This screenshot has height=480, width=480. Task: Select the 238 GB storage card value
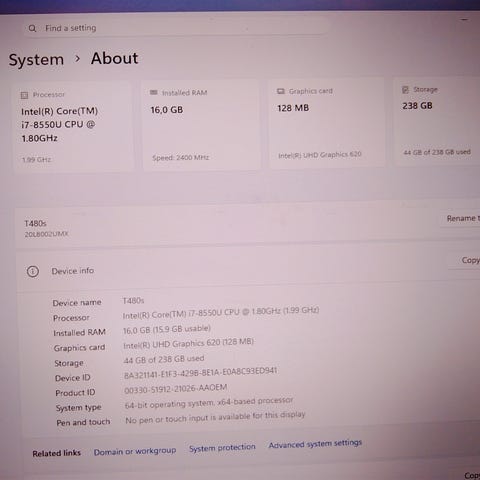tap(417, 106)
